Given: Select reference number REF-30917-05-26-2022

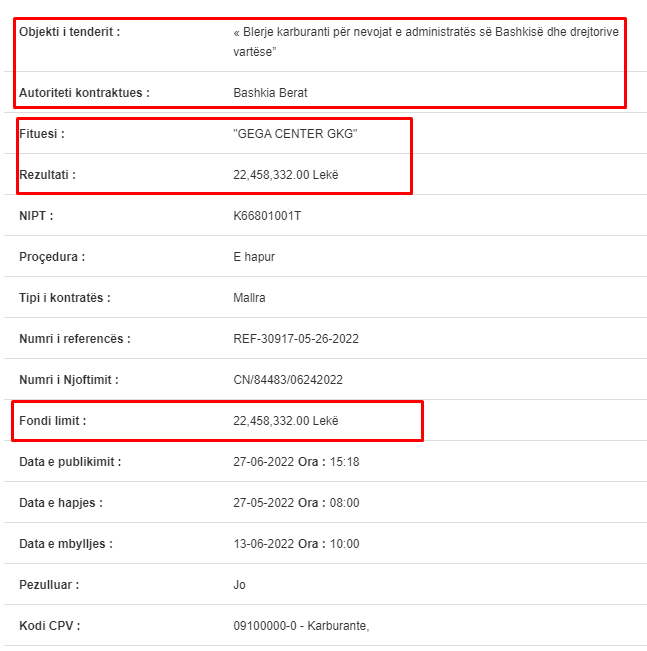Looking at the screenshot, I should pyautogui.click(x=296, y=339).
